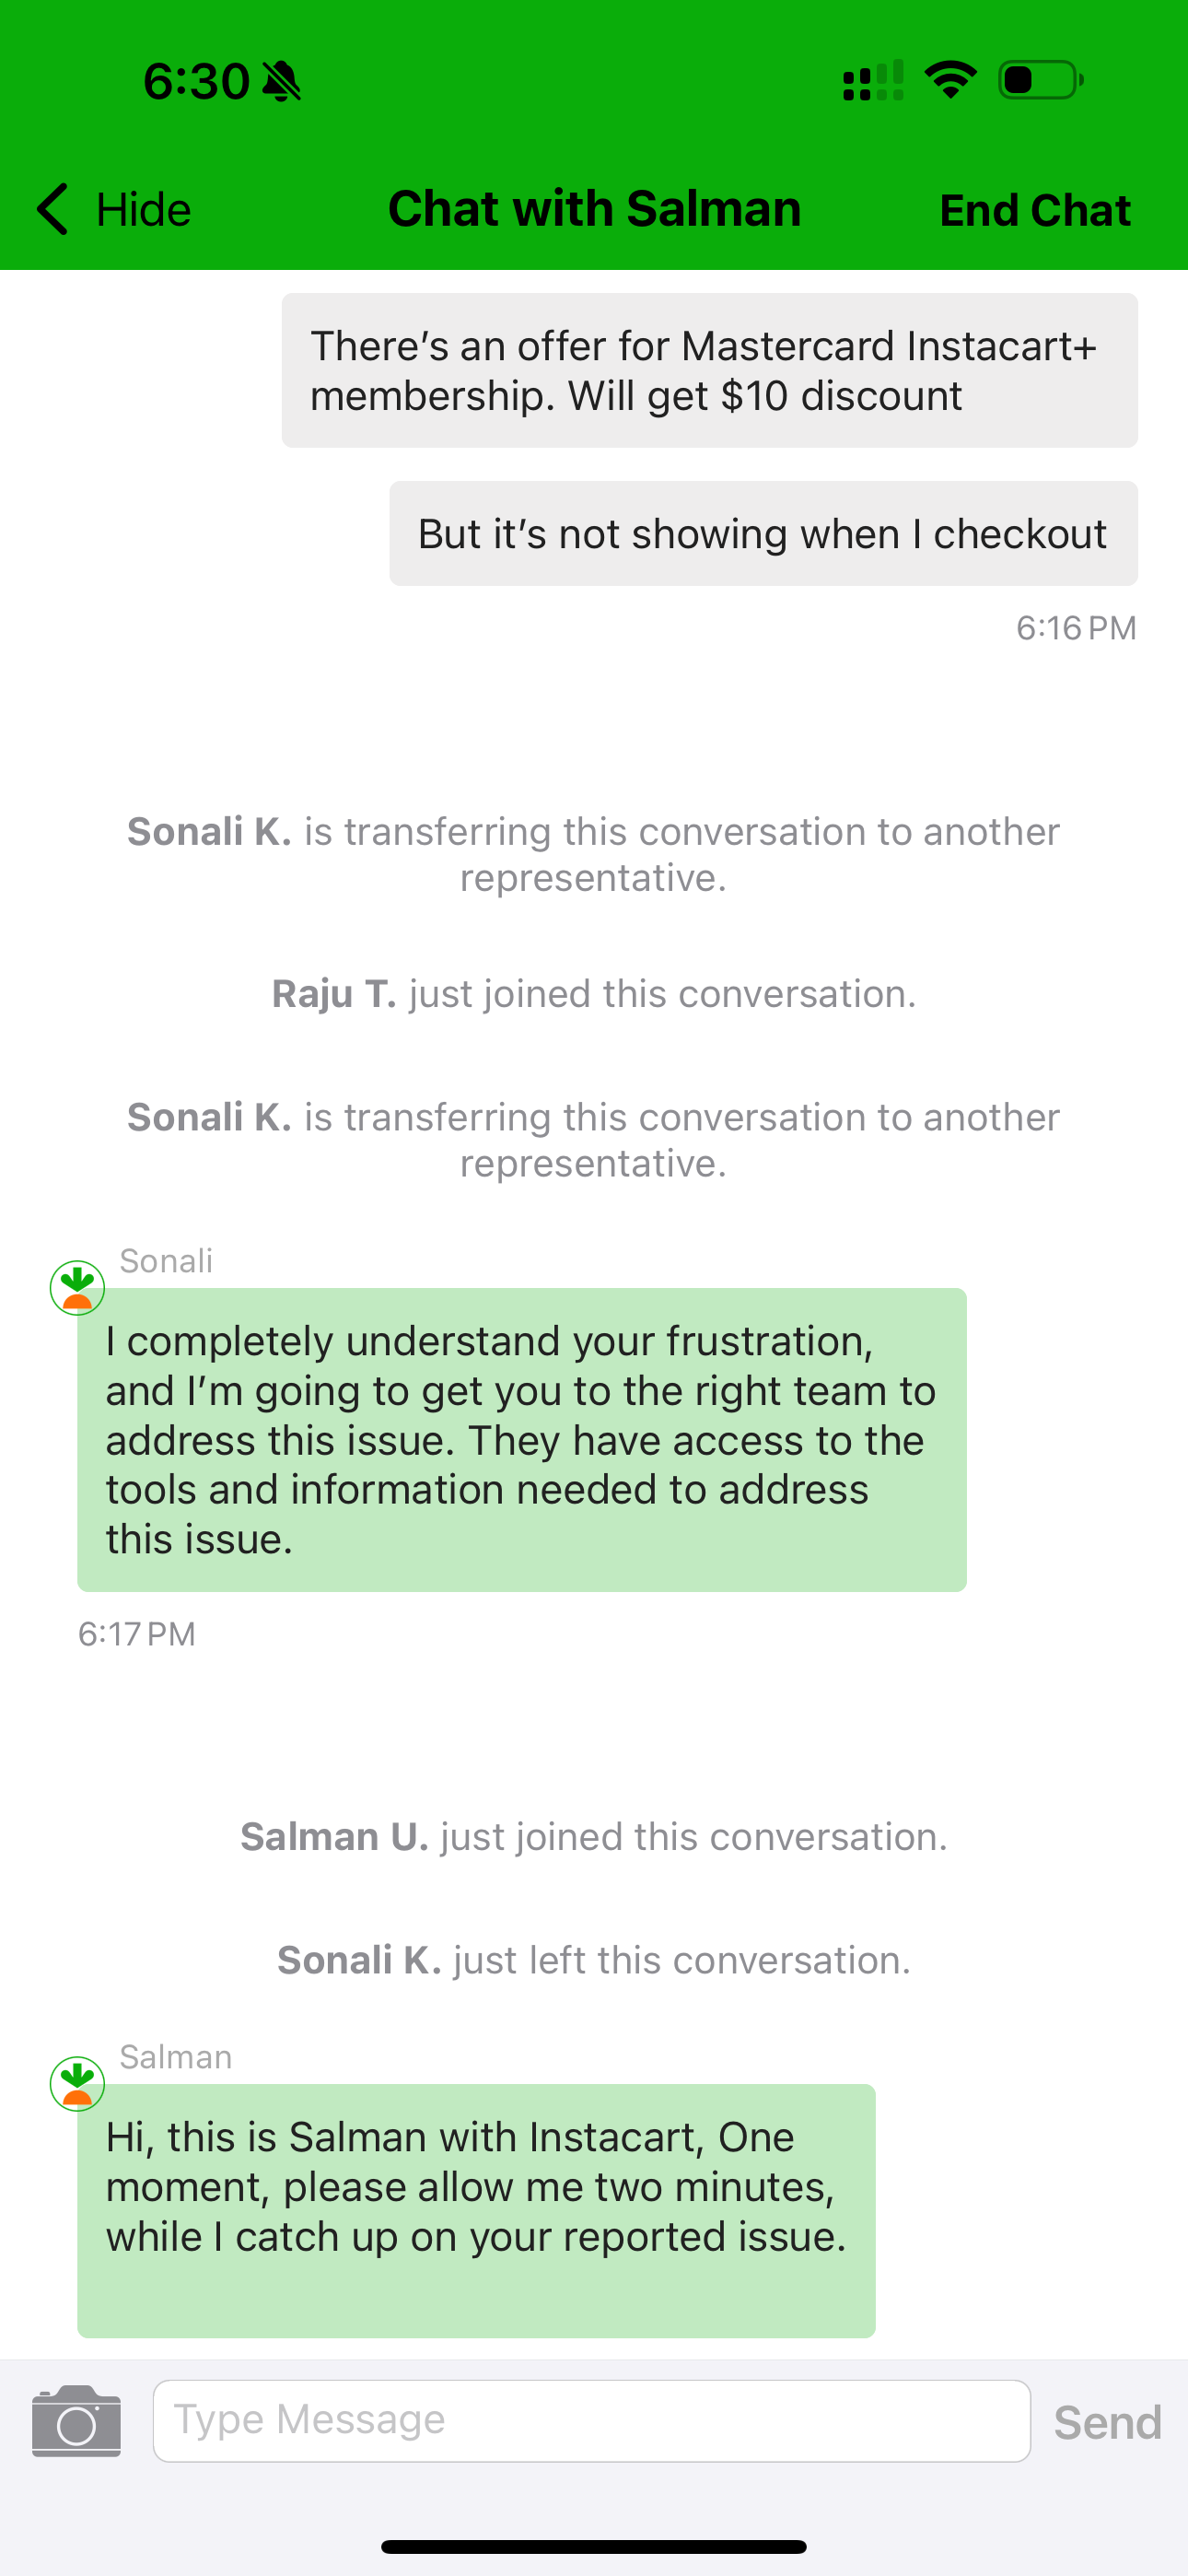Tap the 6:30 clock in status bar
Viewport: 1188px width, 2576px height.
click(196, 81)
